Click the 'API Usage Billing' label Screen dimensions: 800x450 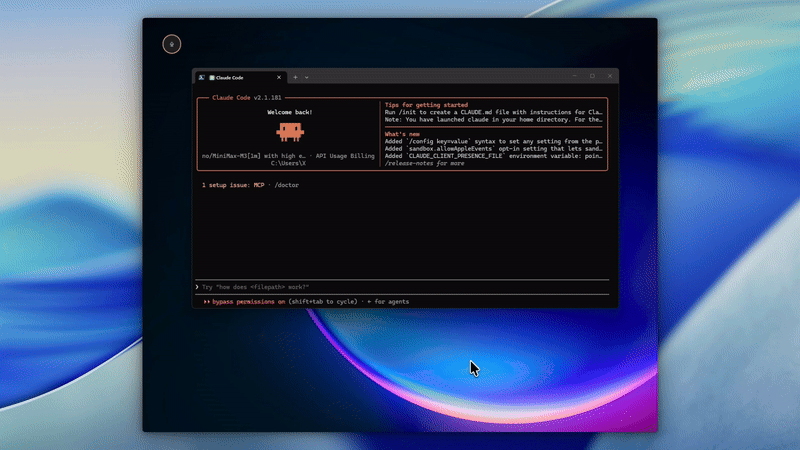[x=345, y=156]
